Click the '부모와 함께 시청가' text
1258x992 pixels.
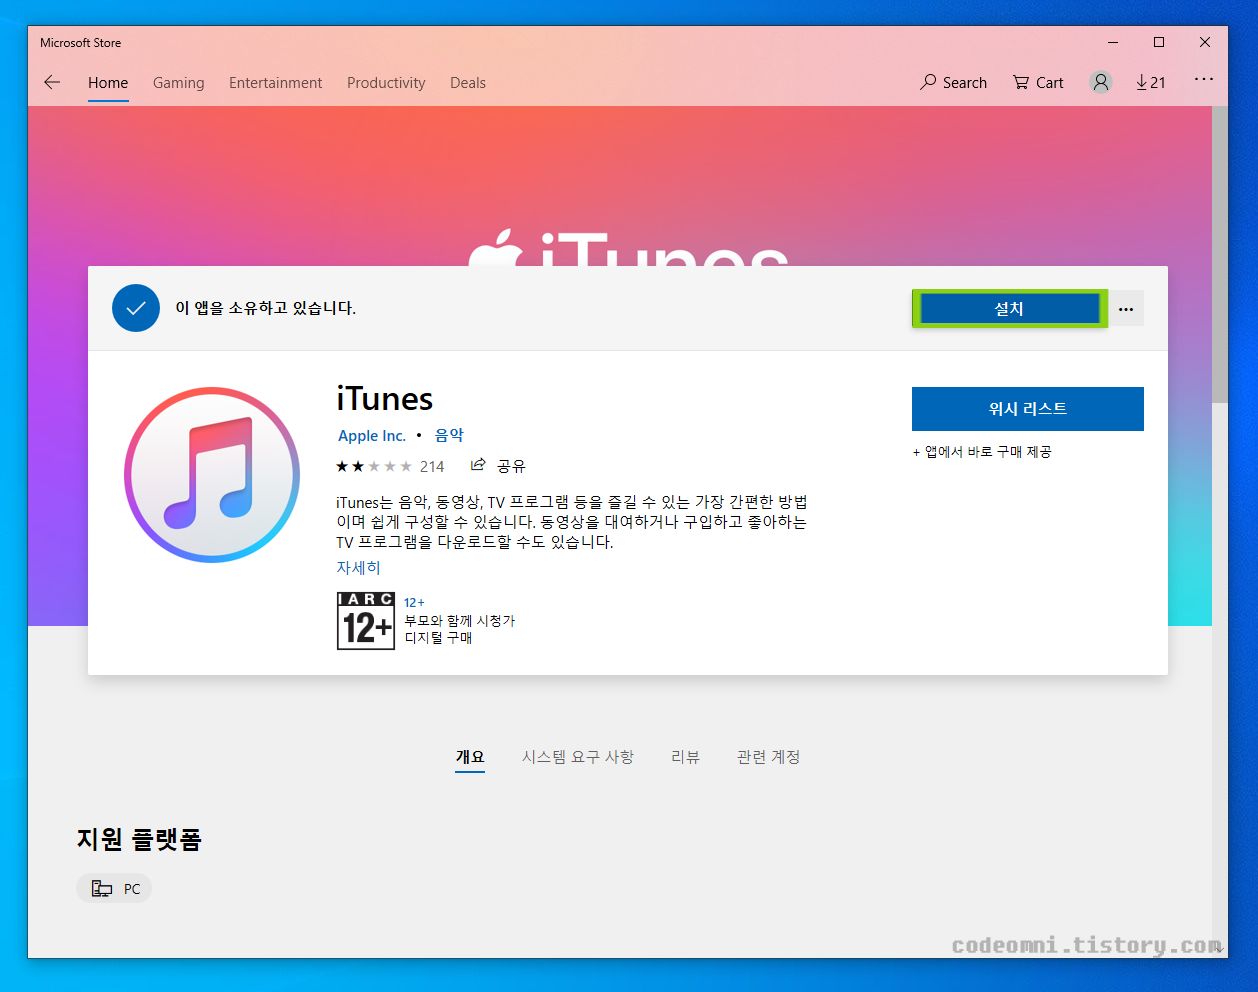(460, 621)
